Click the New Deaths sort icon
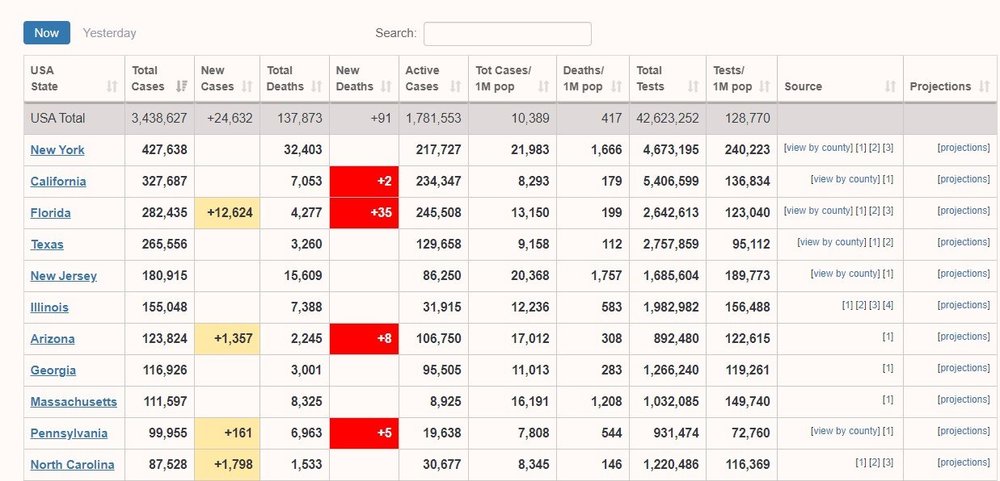The width and height of the screenshot is (1000, 481). (387, 87)
